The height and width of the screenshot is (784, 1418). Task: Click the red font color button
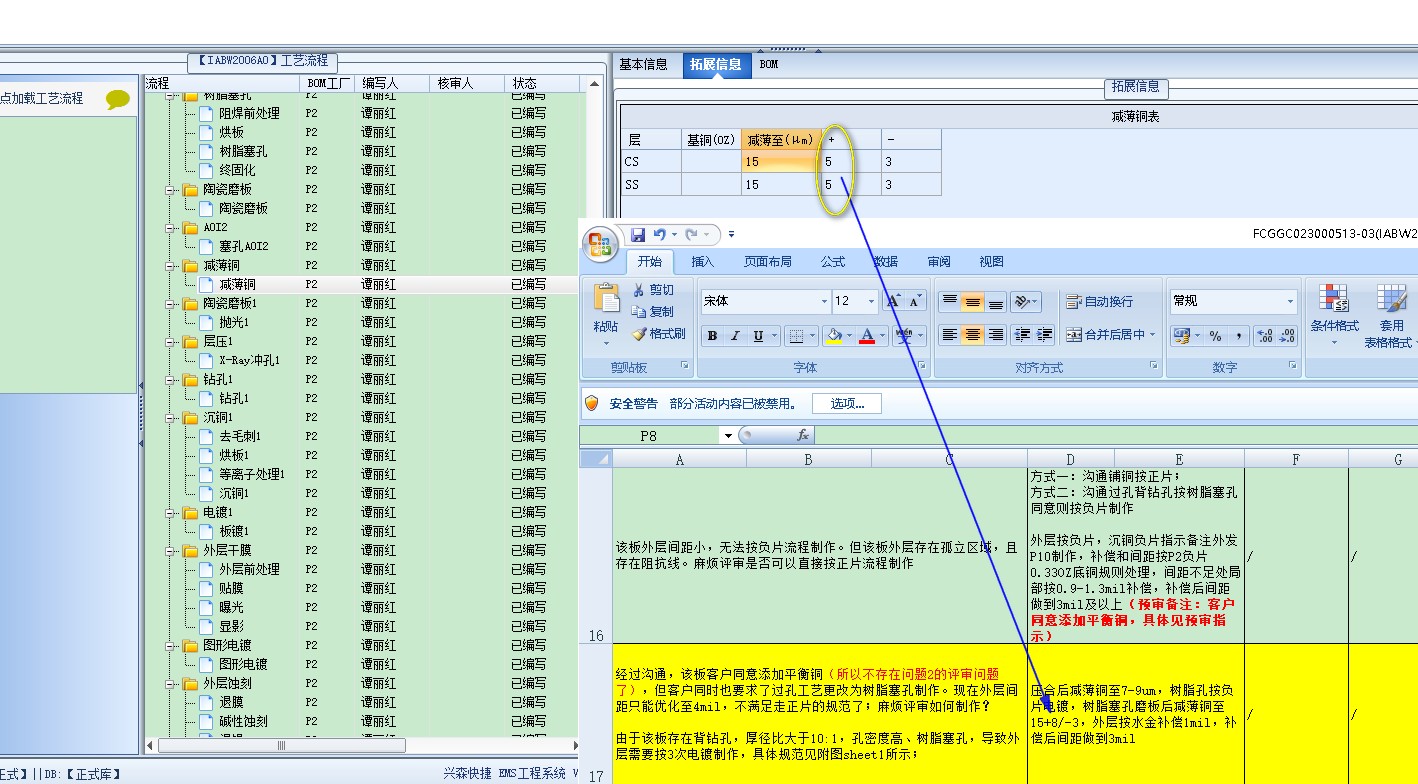point(867,335)
